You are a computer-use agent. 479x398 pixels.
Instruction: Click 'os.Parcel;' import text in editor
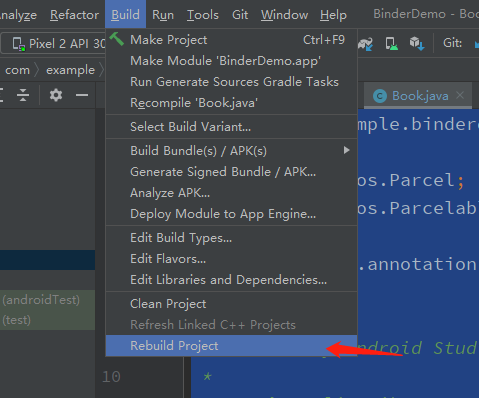coord(411,180)
